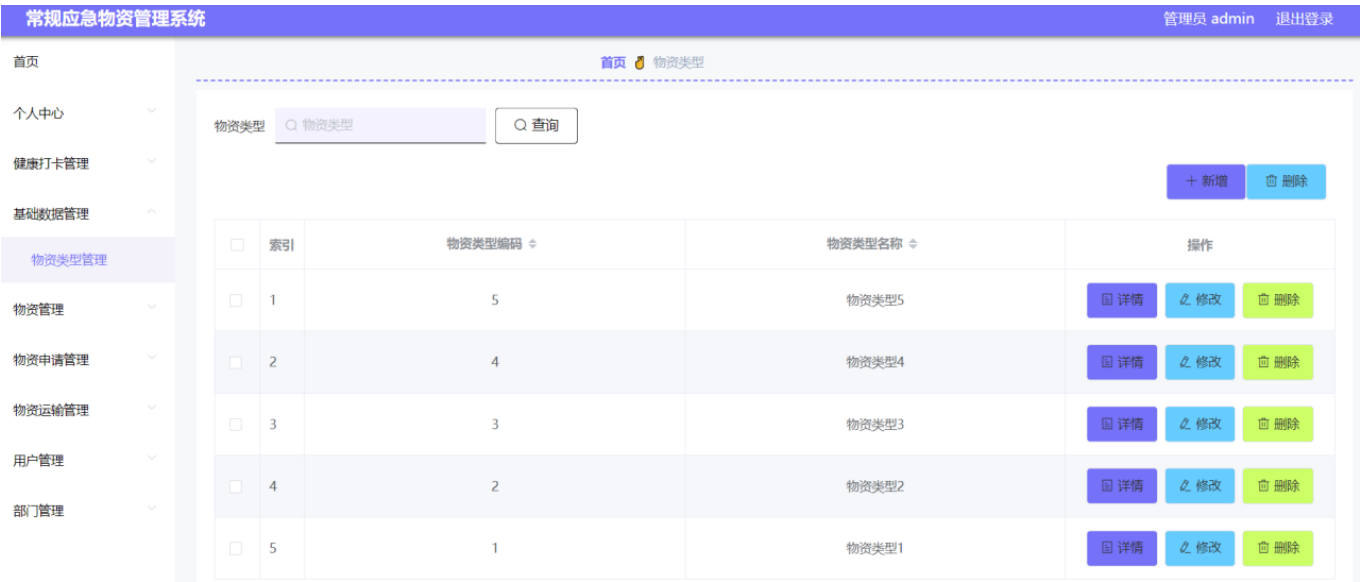Click the trash icon on the top 删除 button

[x=1271, y=181]
